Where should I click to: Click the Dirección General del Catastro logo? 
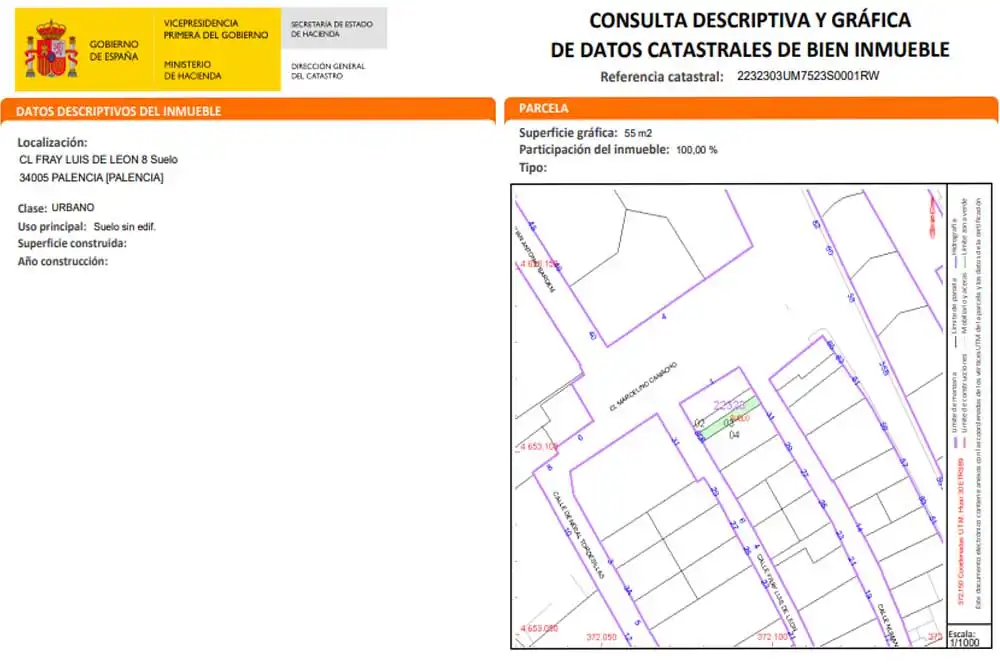point(328,71)
